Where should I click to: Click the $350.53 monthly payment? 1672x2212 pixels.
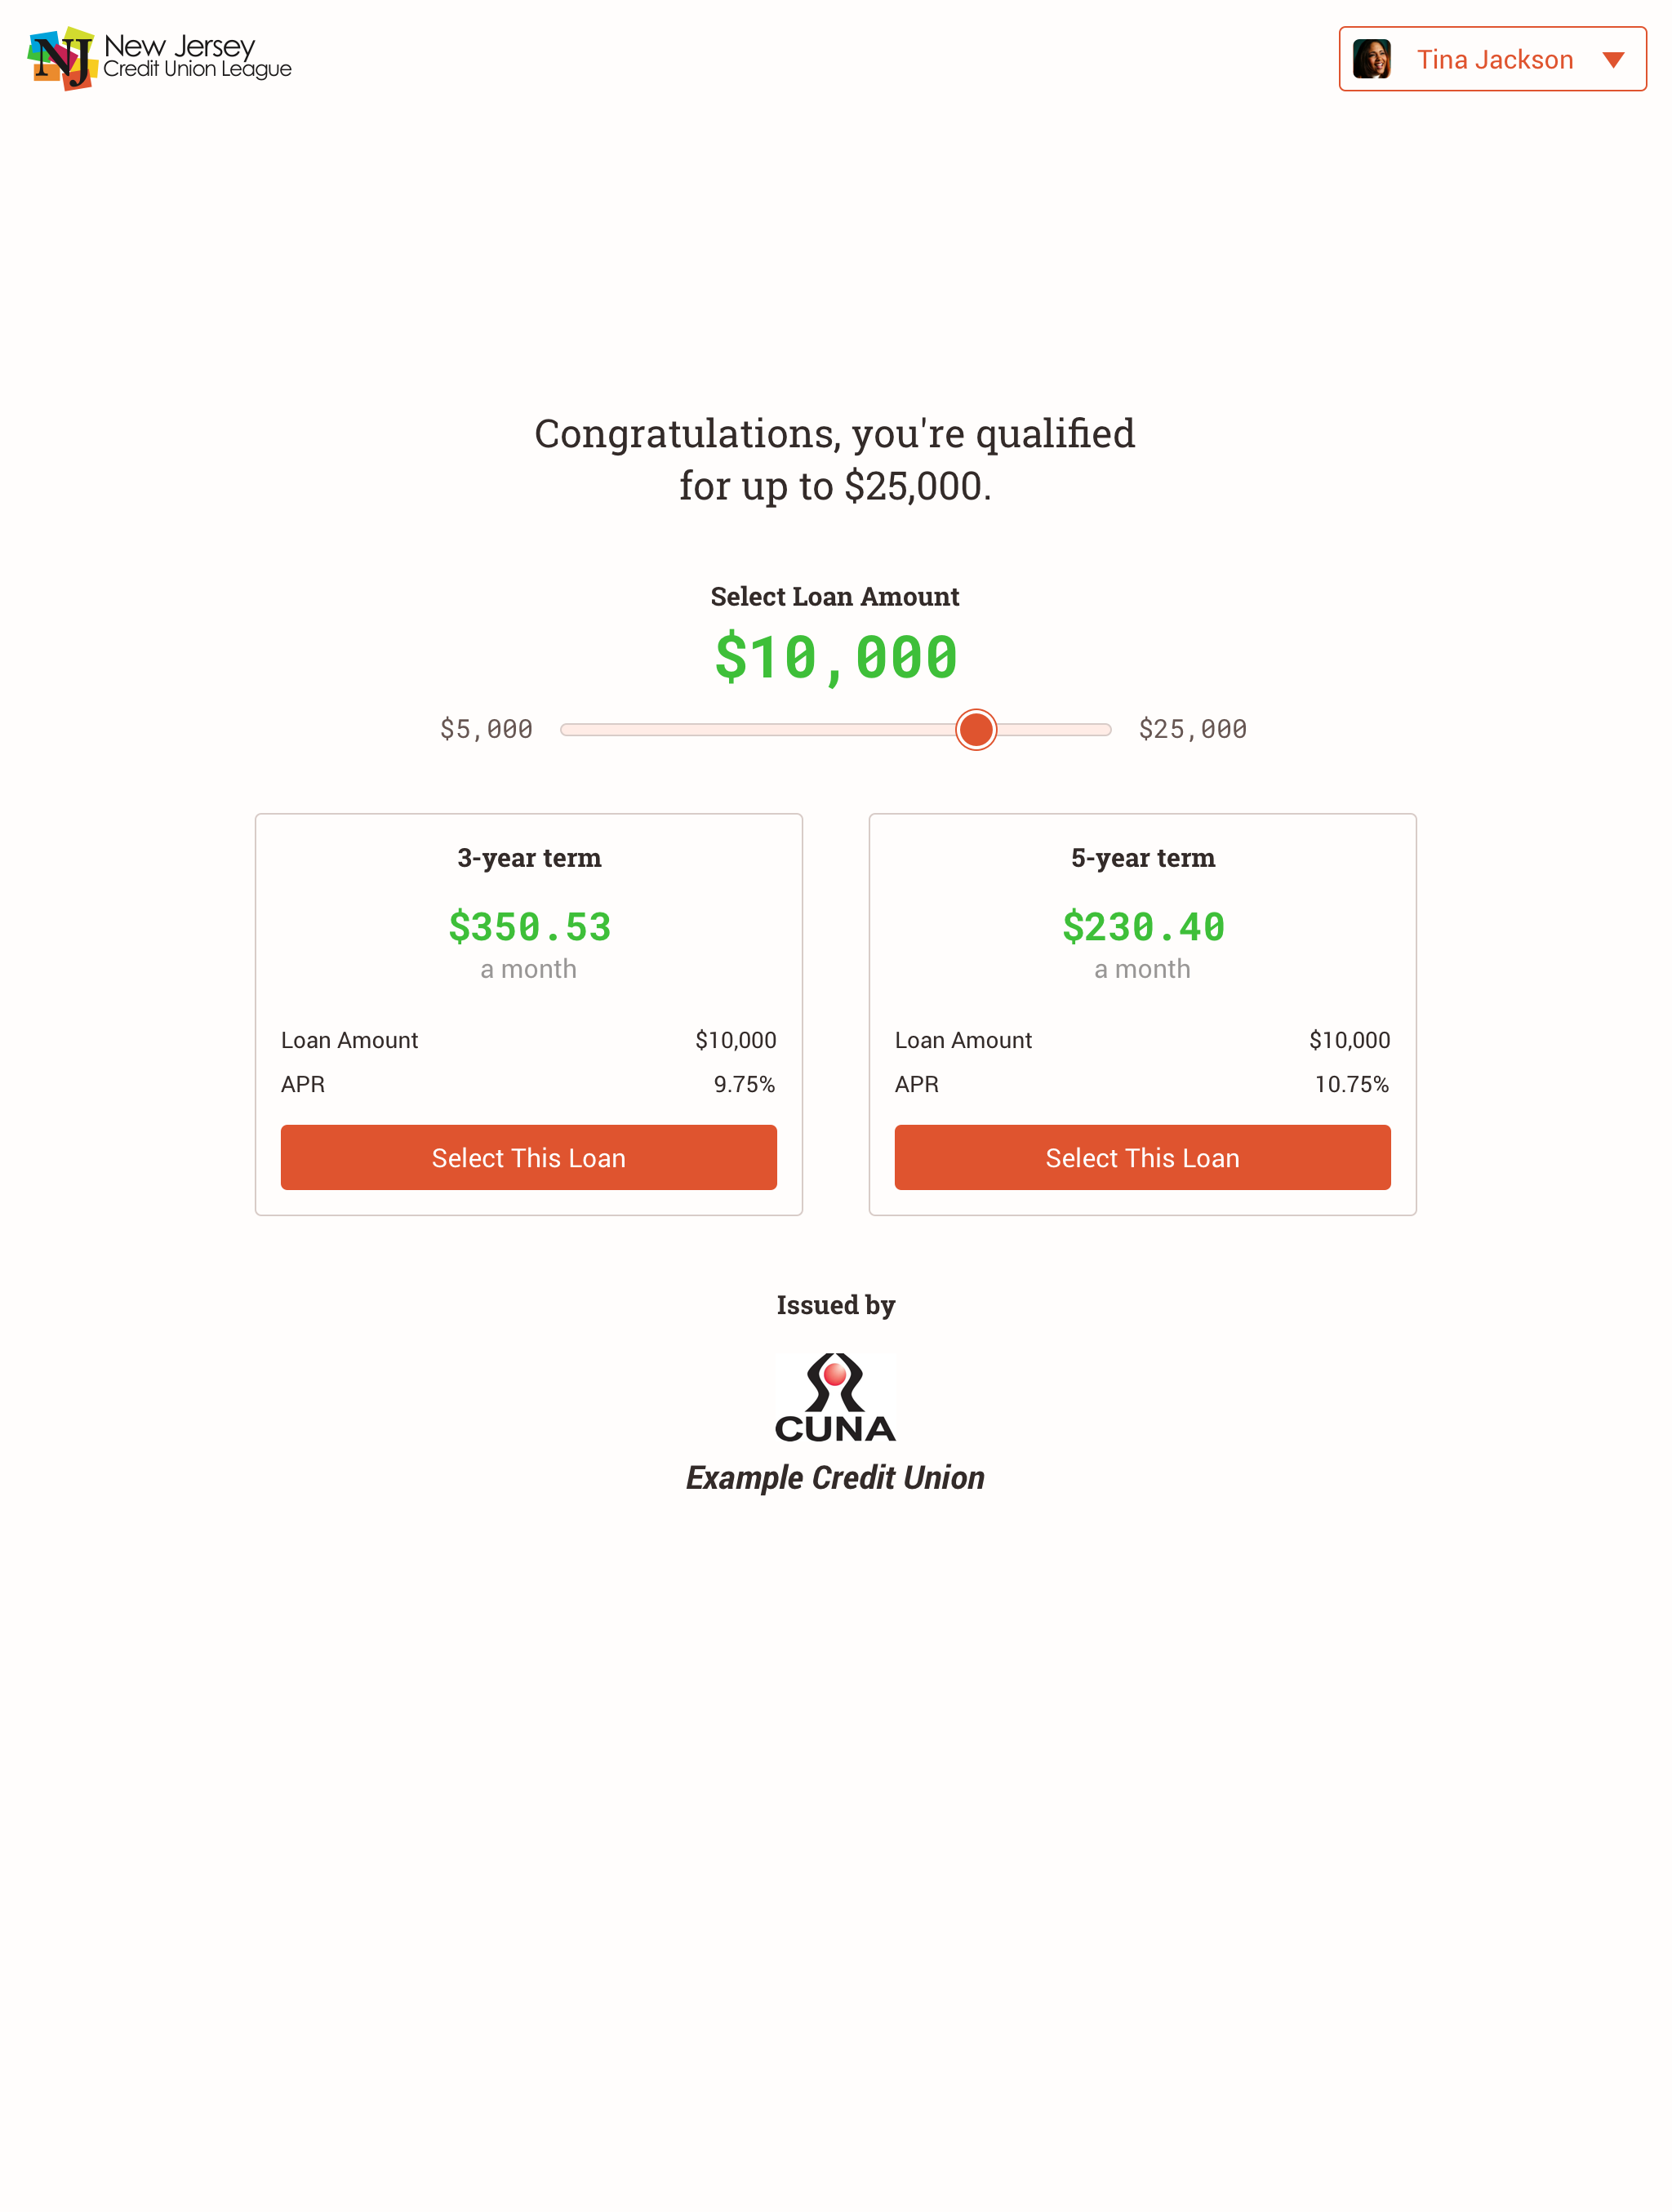(x=529, y=927)
